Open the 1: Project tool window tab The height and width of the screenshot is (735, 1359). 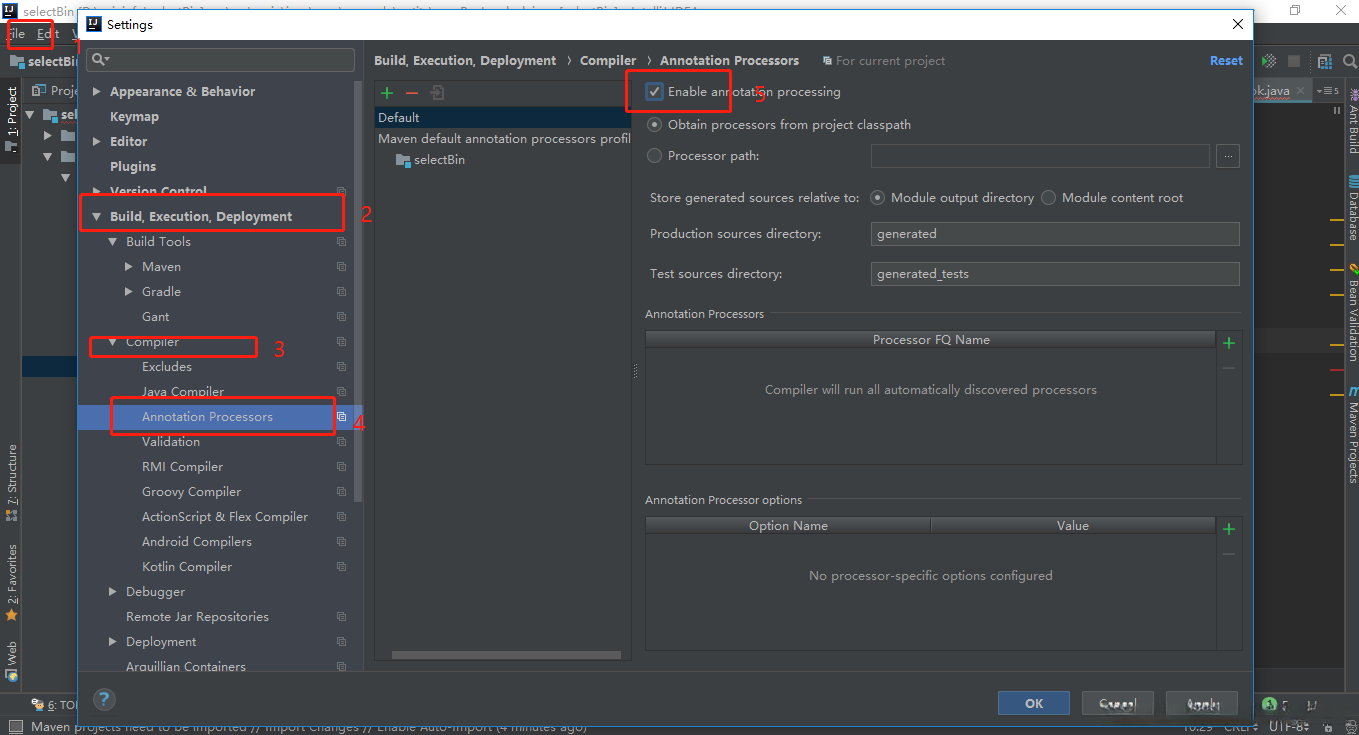(12, 118)
